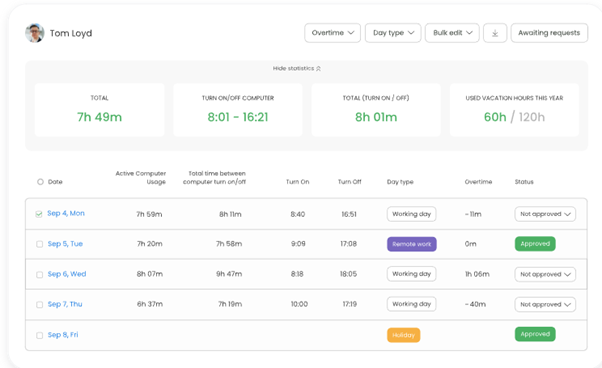Click the 9h 47m total time cell

[229, 274]
